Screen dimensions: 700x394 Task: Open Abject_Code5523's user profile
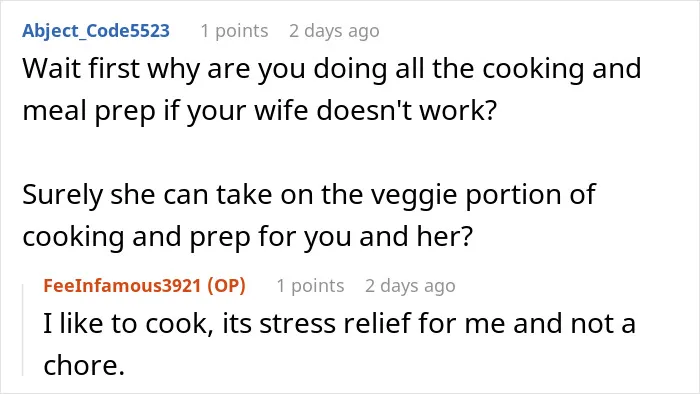coord(96,31)
